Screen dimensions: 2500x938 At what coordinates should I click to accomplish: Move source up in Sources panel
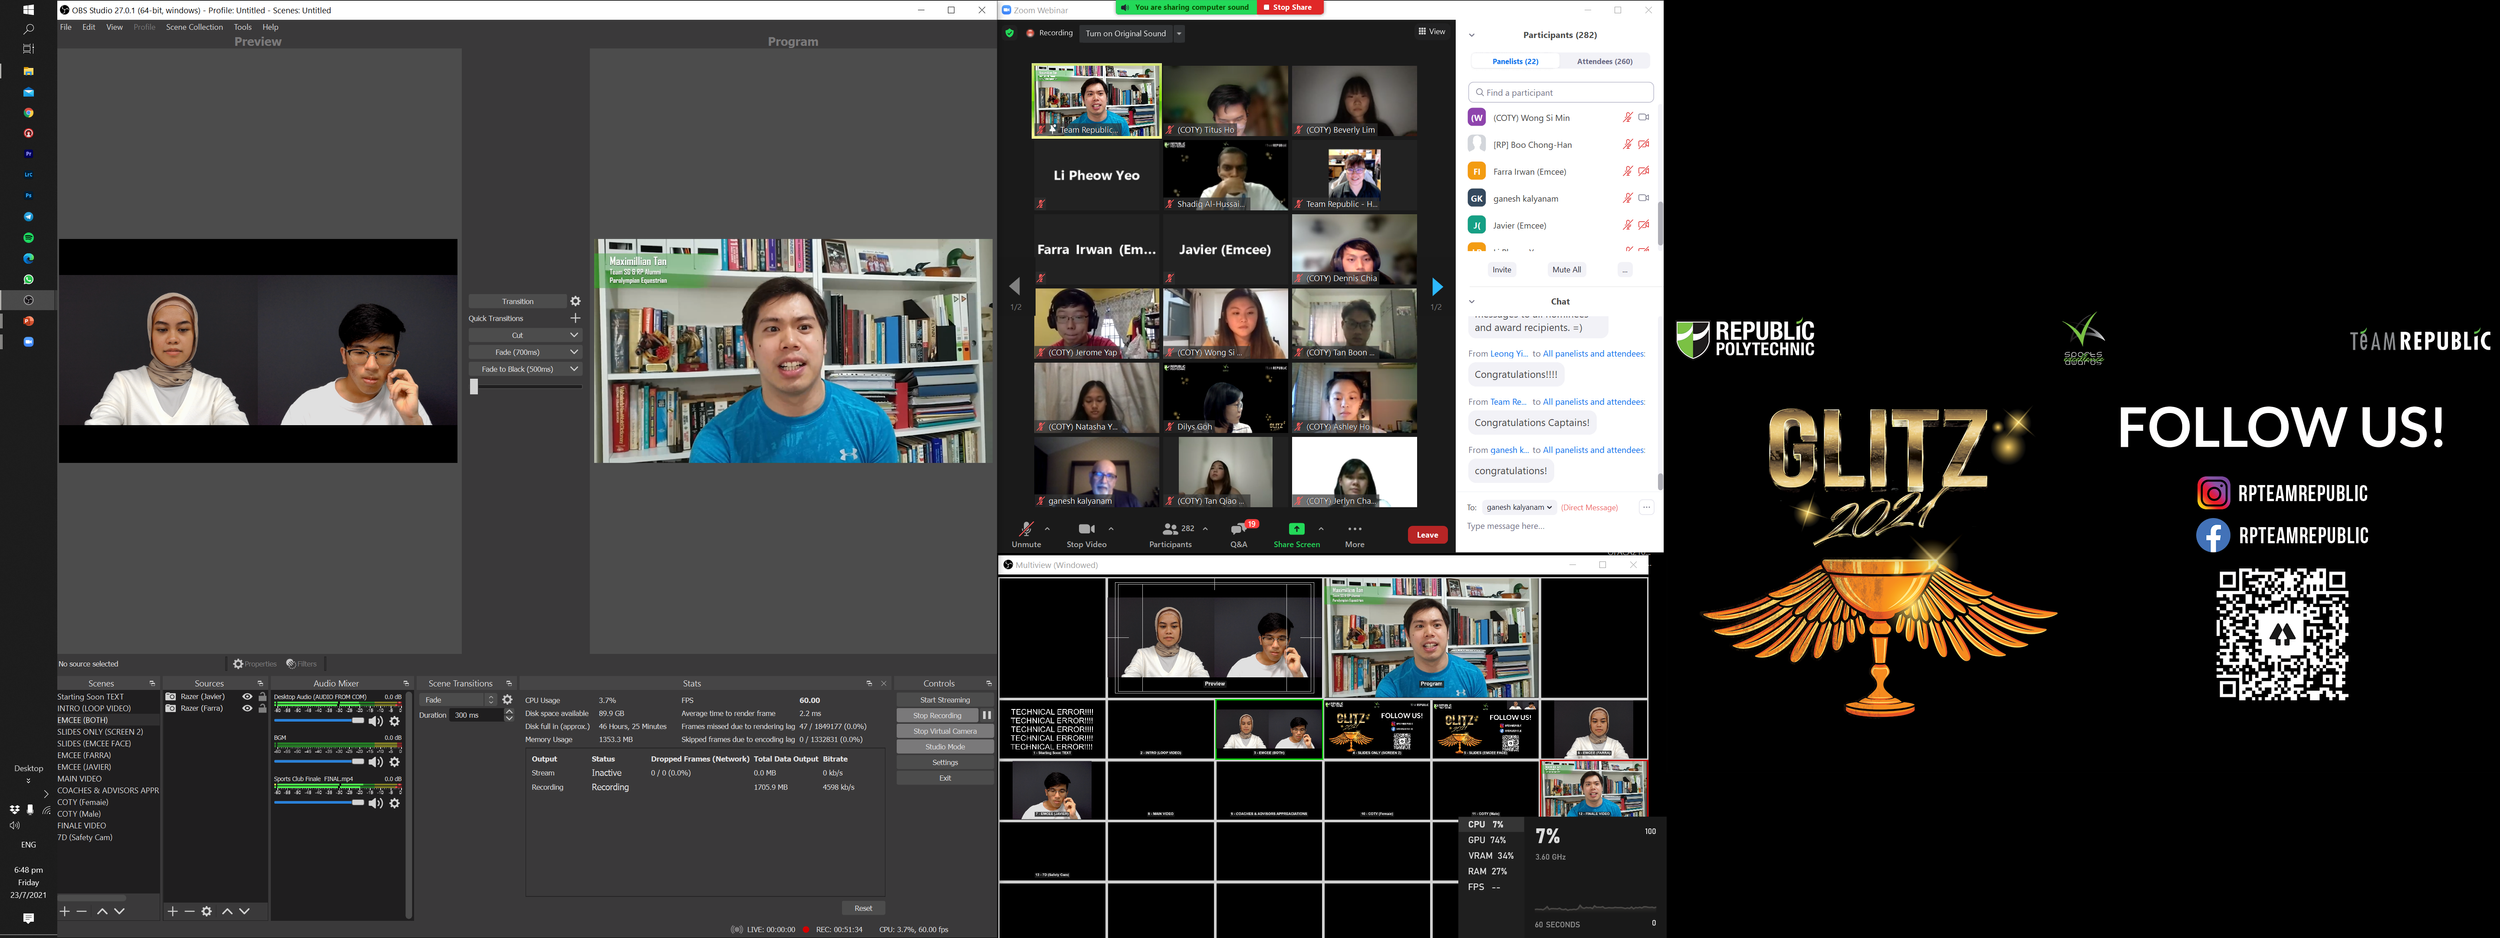click(x=227, y=911)
